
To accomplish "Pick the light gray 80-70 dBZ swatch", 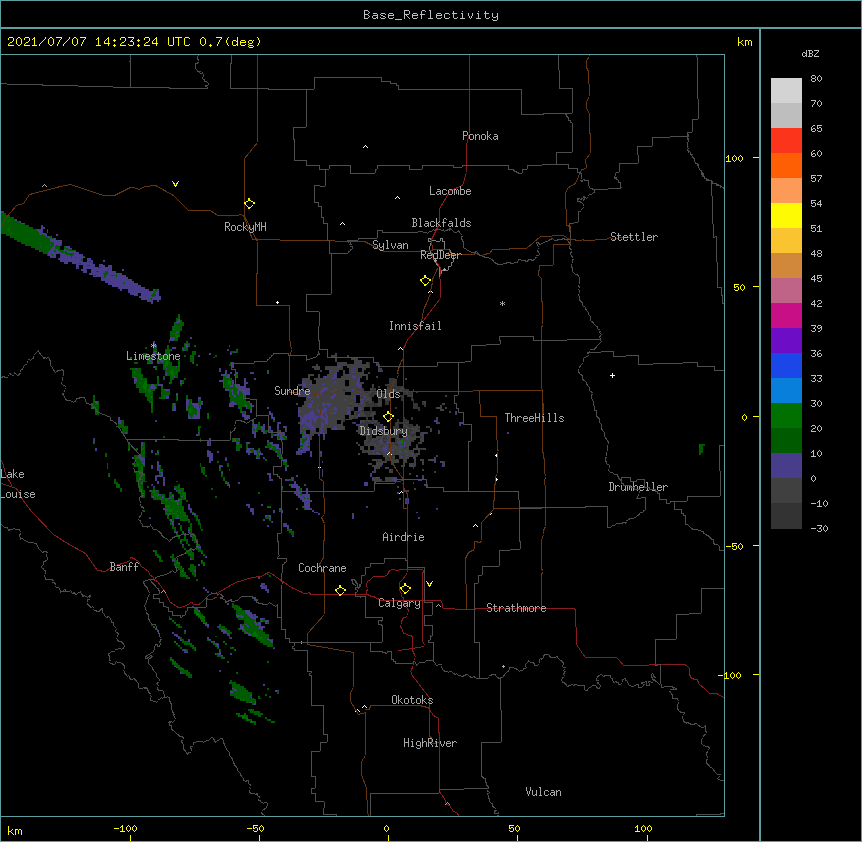I will point(786,91).
